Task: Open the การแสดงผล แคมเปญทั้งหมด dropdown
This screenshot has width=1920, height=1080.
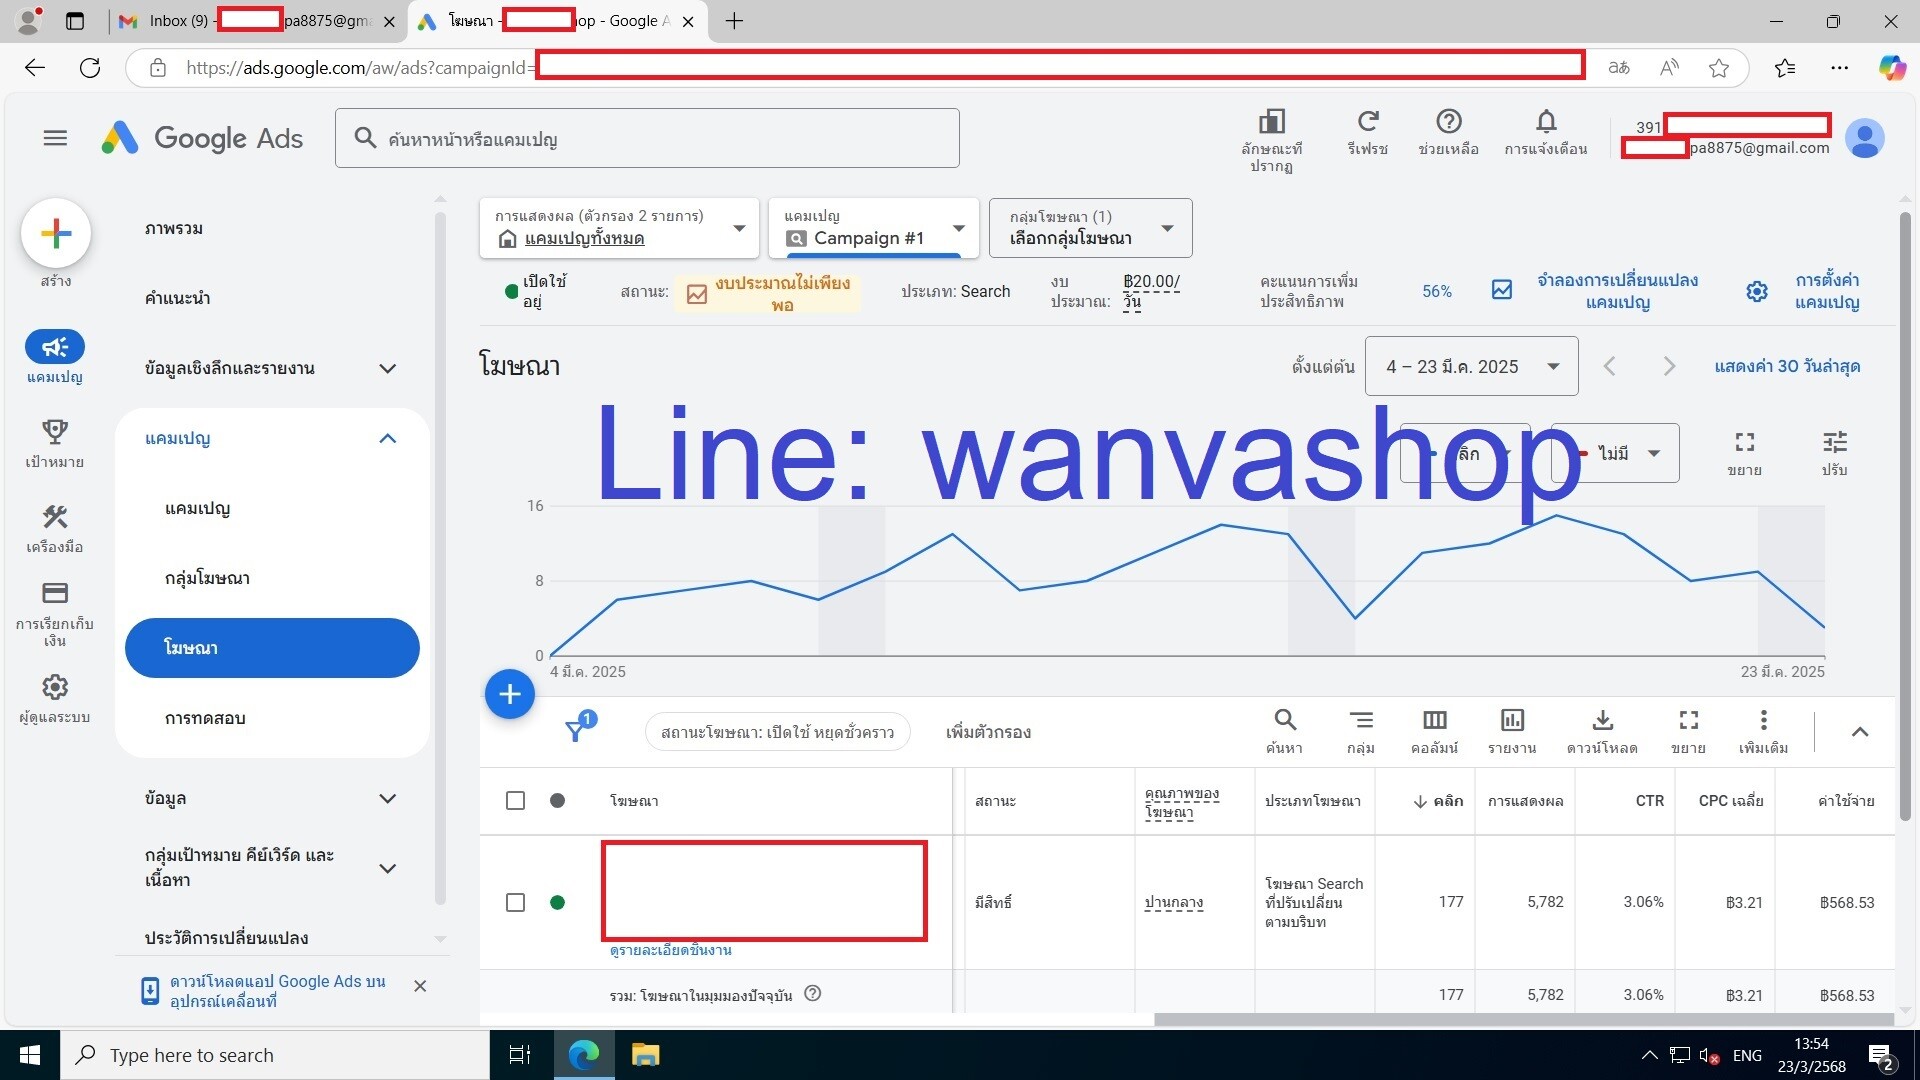Action: tap(619, 228)
